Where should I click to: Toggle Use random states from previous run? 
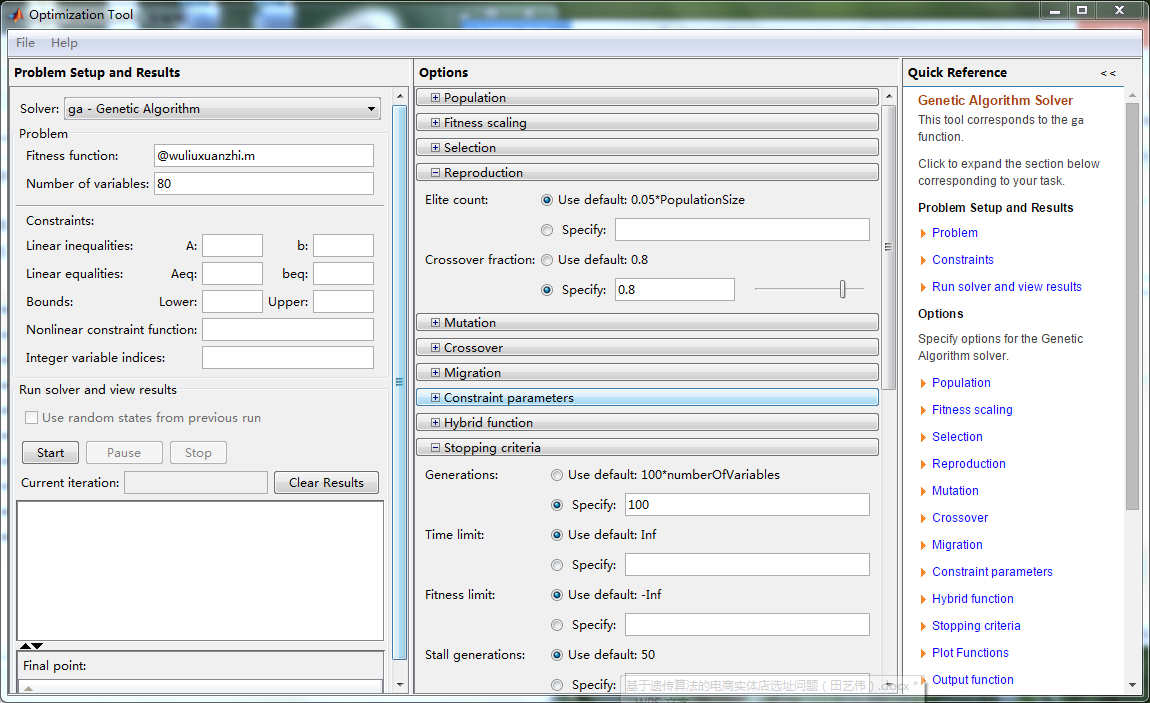click(x=32, y=418)
